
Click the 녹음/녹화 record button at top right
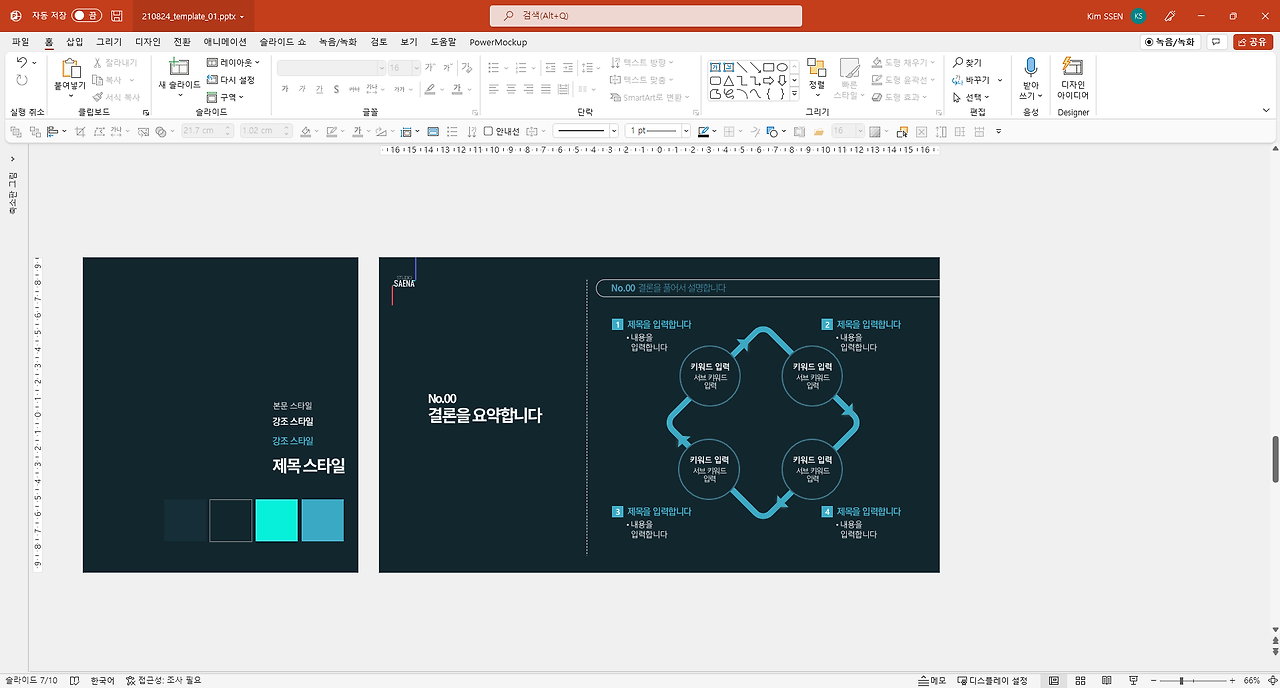pos(1170,42)
